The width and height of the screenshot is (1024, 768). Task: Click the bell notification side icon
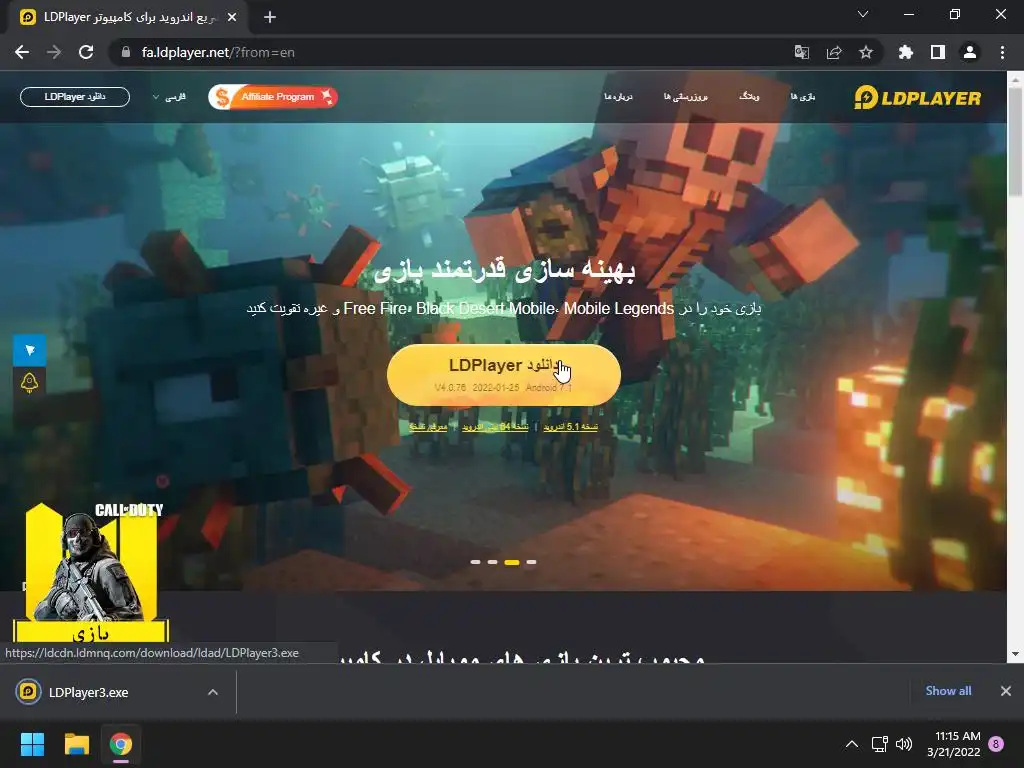29,383
